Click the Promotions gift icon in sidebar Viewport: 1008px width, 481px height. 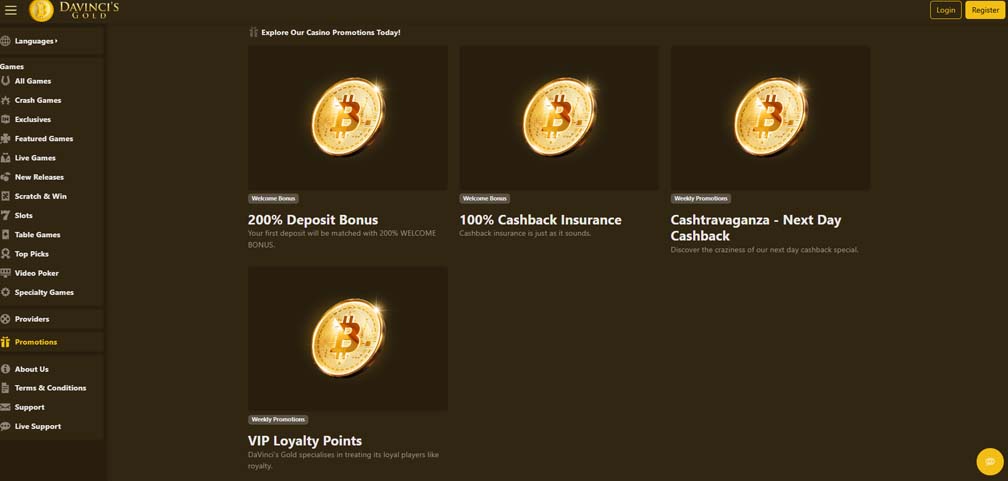(x=6, y=342)
